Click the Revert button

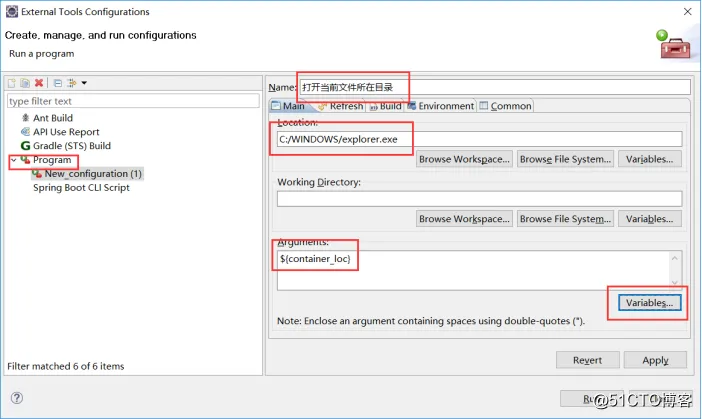pos(587,360)
